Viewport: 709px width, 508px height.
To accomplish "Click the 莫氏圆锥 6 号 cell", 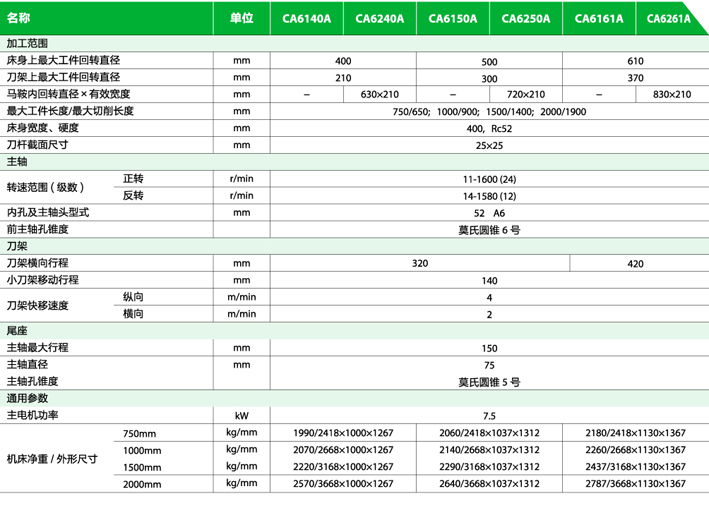I will (x=489, y=229).
